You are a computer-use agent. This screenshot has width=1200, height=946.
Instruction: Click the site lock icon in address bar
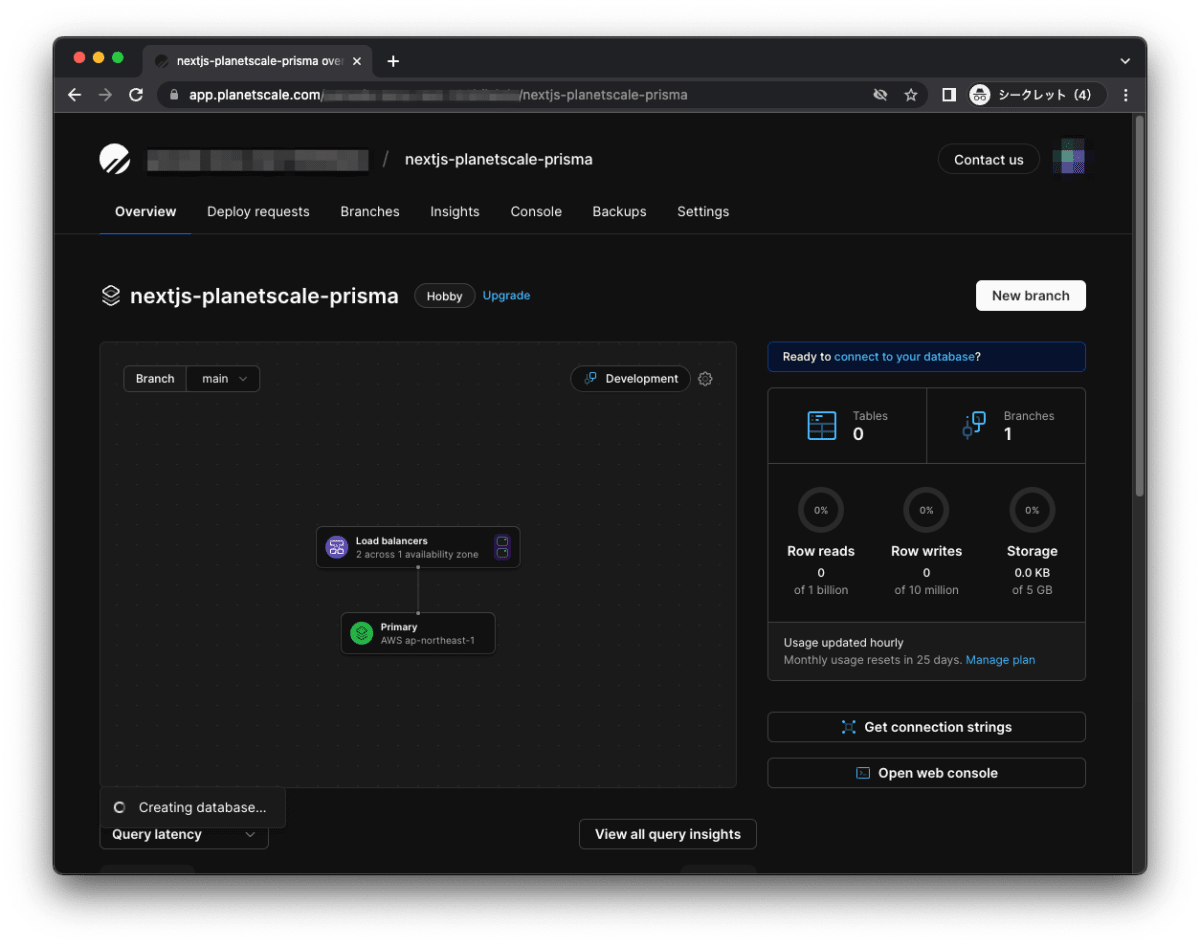(x=174, y=95)
